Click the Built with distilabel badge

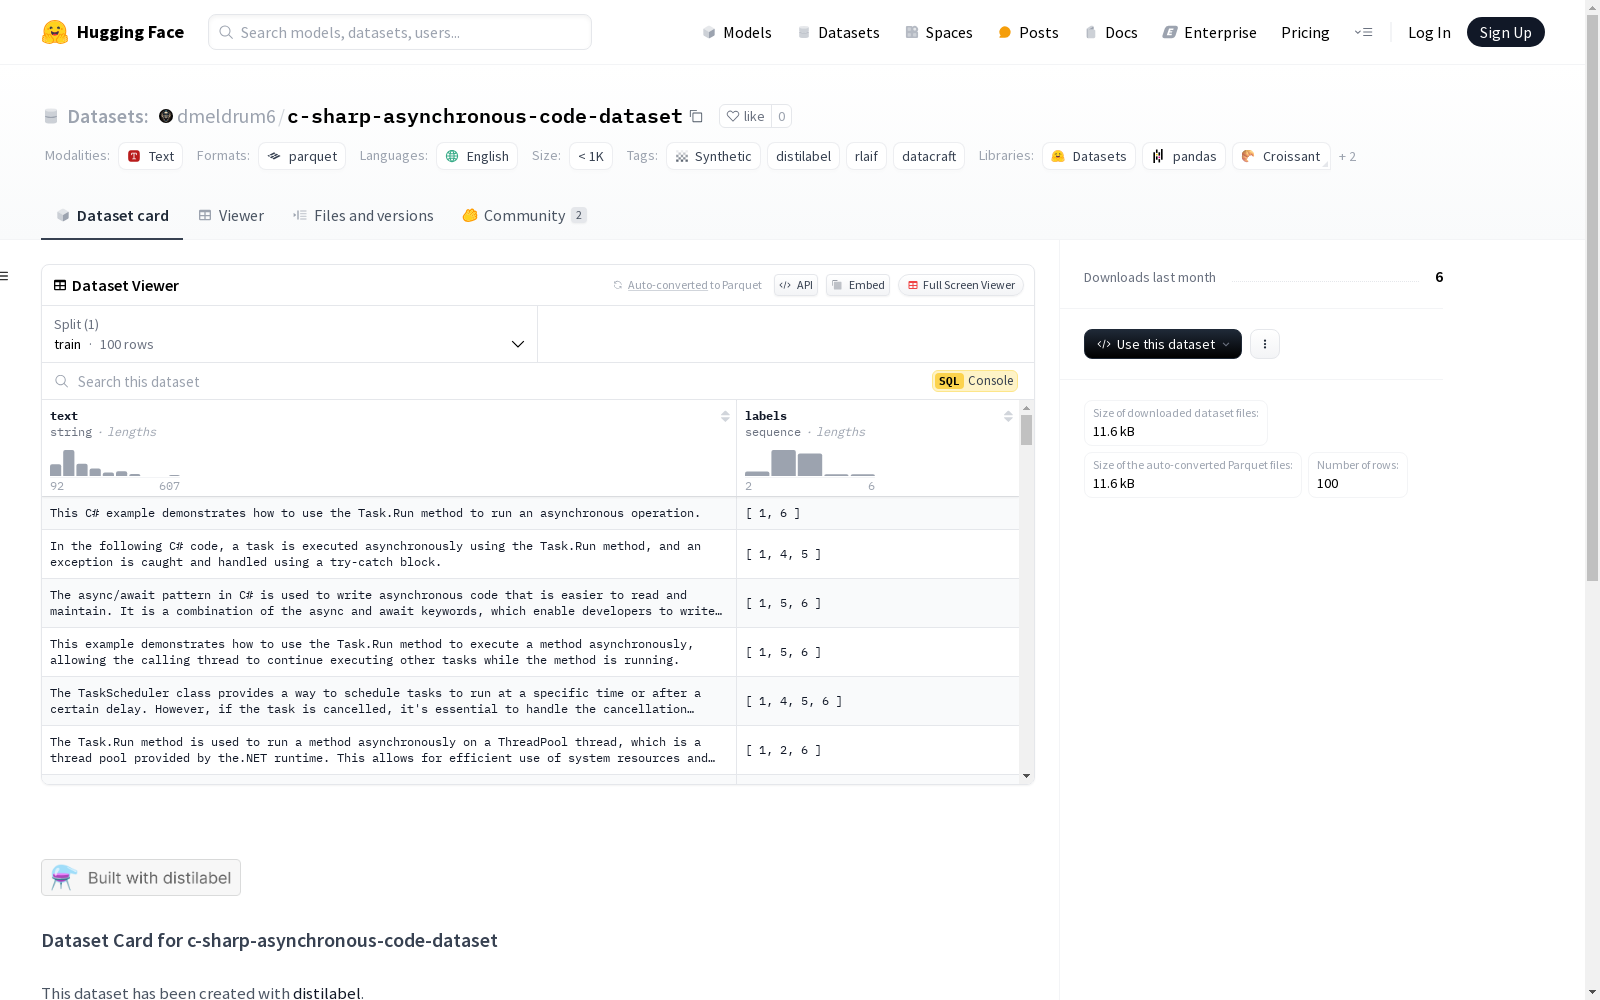pyautogui.click(x=141, y=877)
